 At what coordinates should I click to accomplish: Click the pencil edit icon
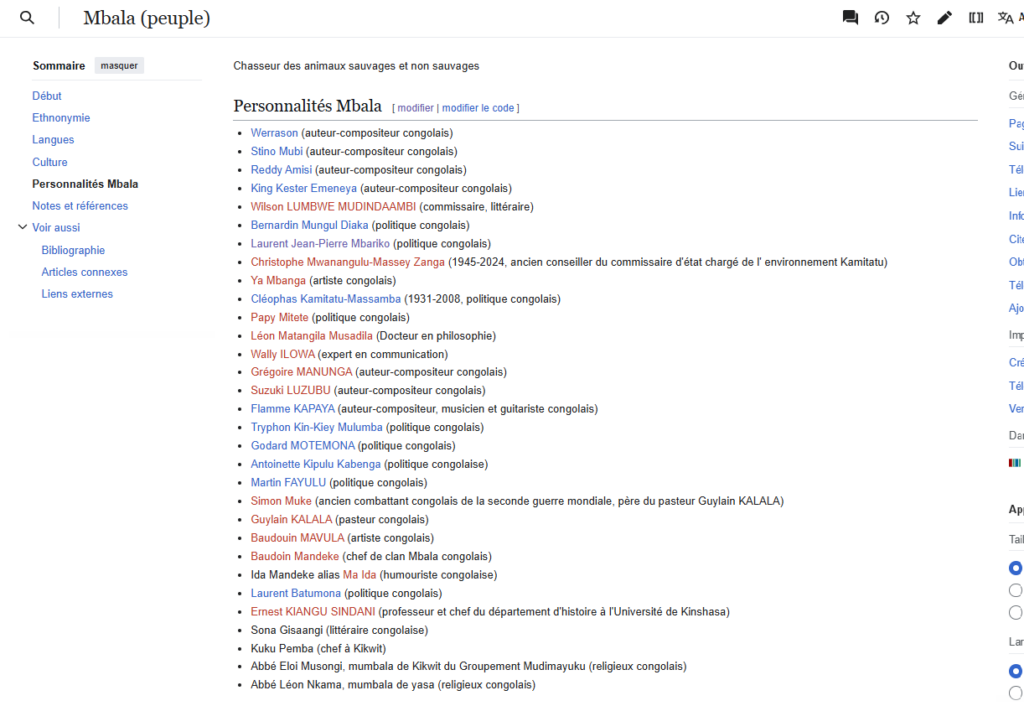944,18
